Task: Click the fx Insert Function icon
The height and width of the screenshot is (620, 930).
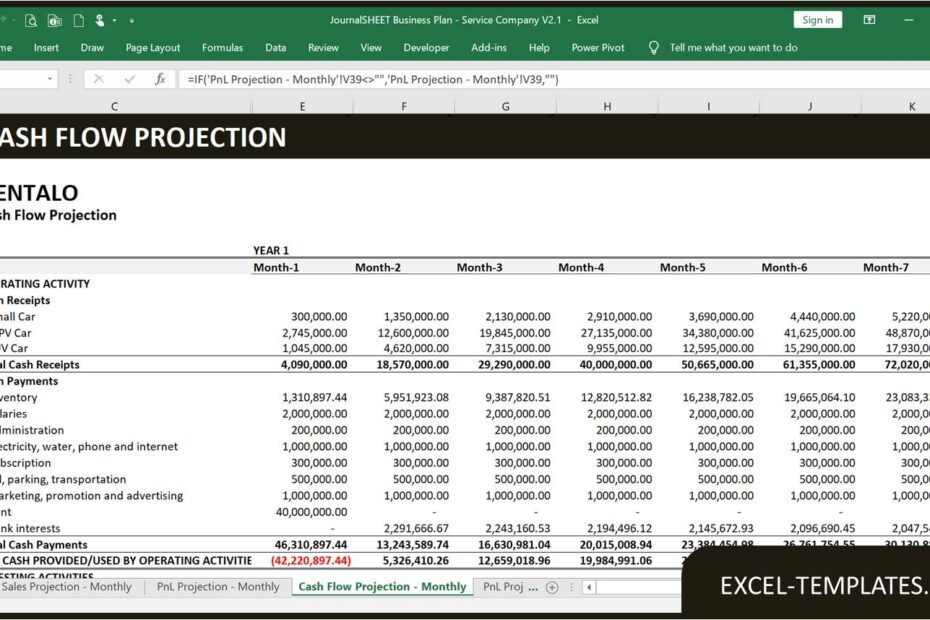Action: point(160,78)
